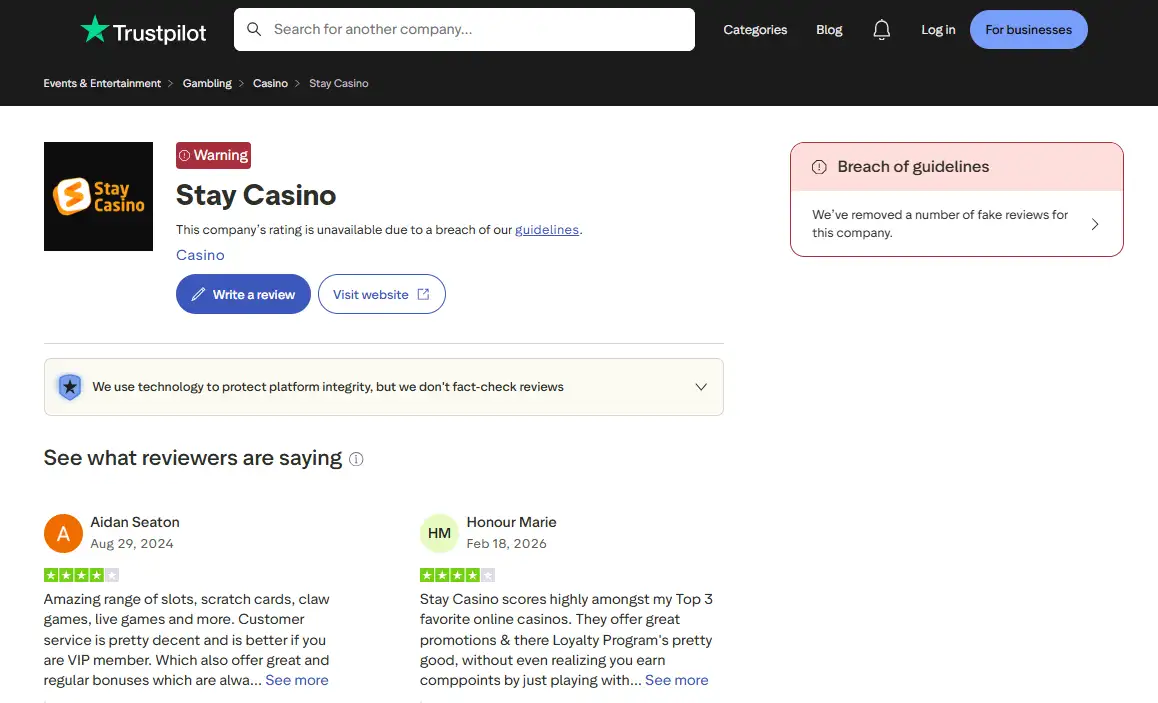Click See more on Aidan Seaton's review

click(297, 680)
